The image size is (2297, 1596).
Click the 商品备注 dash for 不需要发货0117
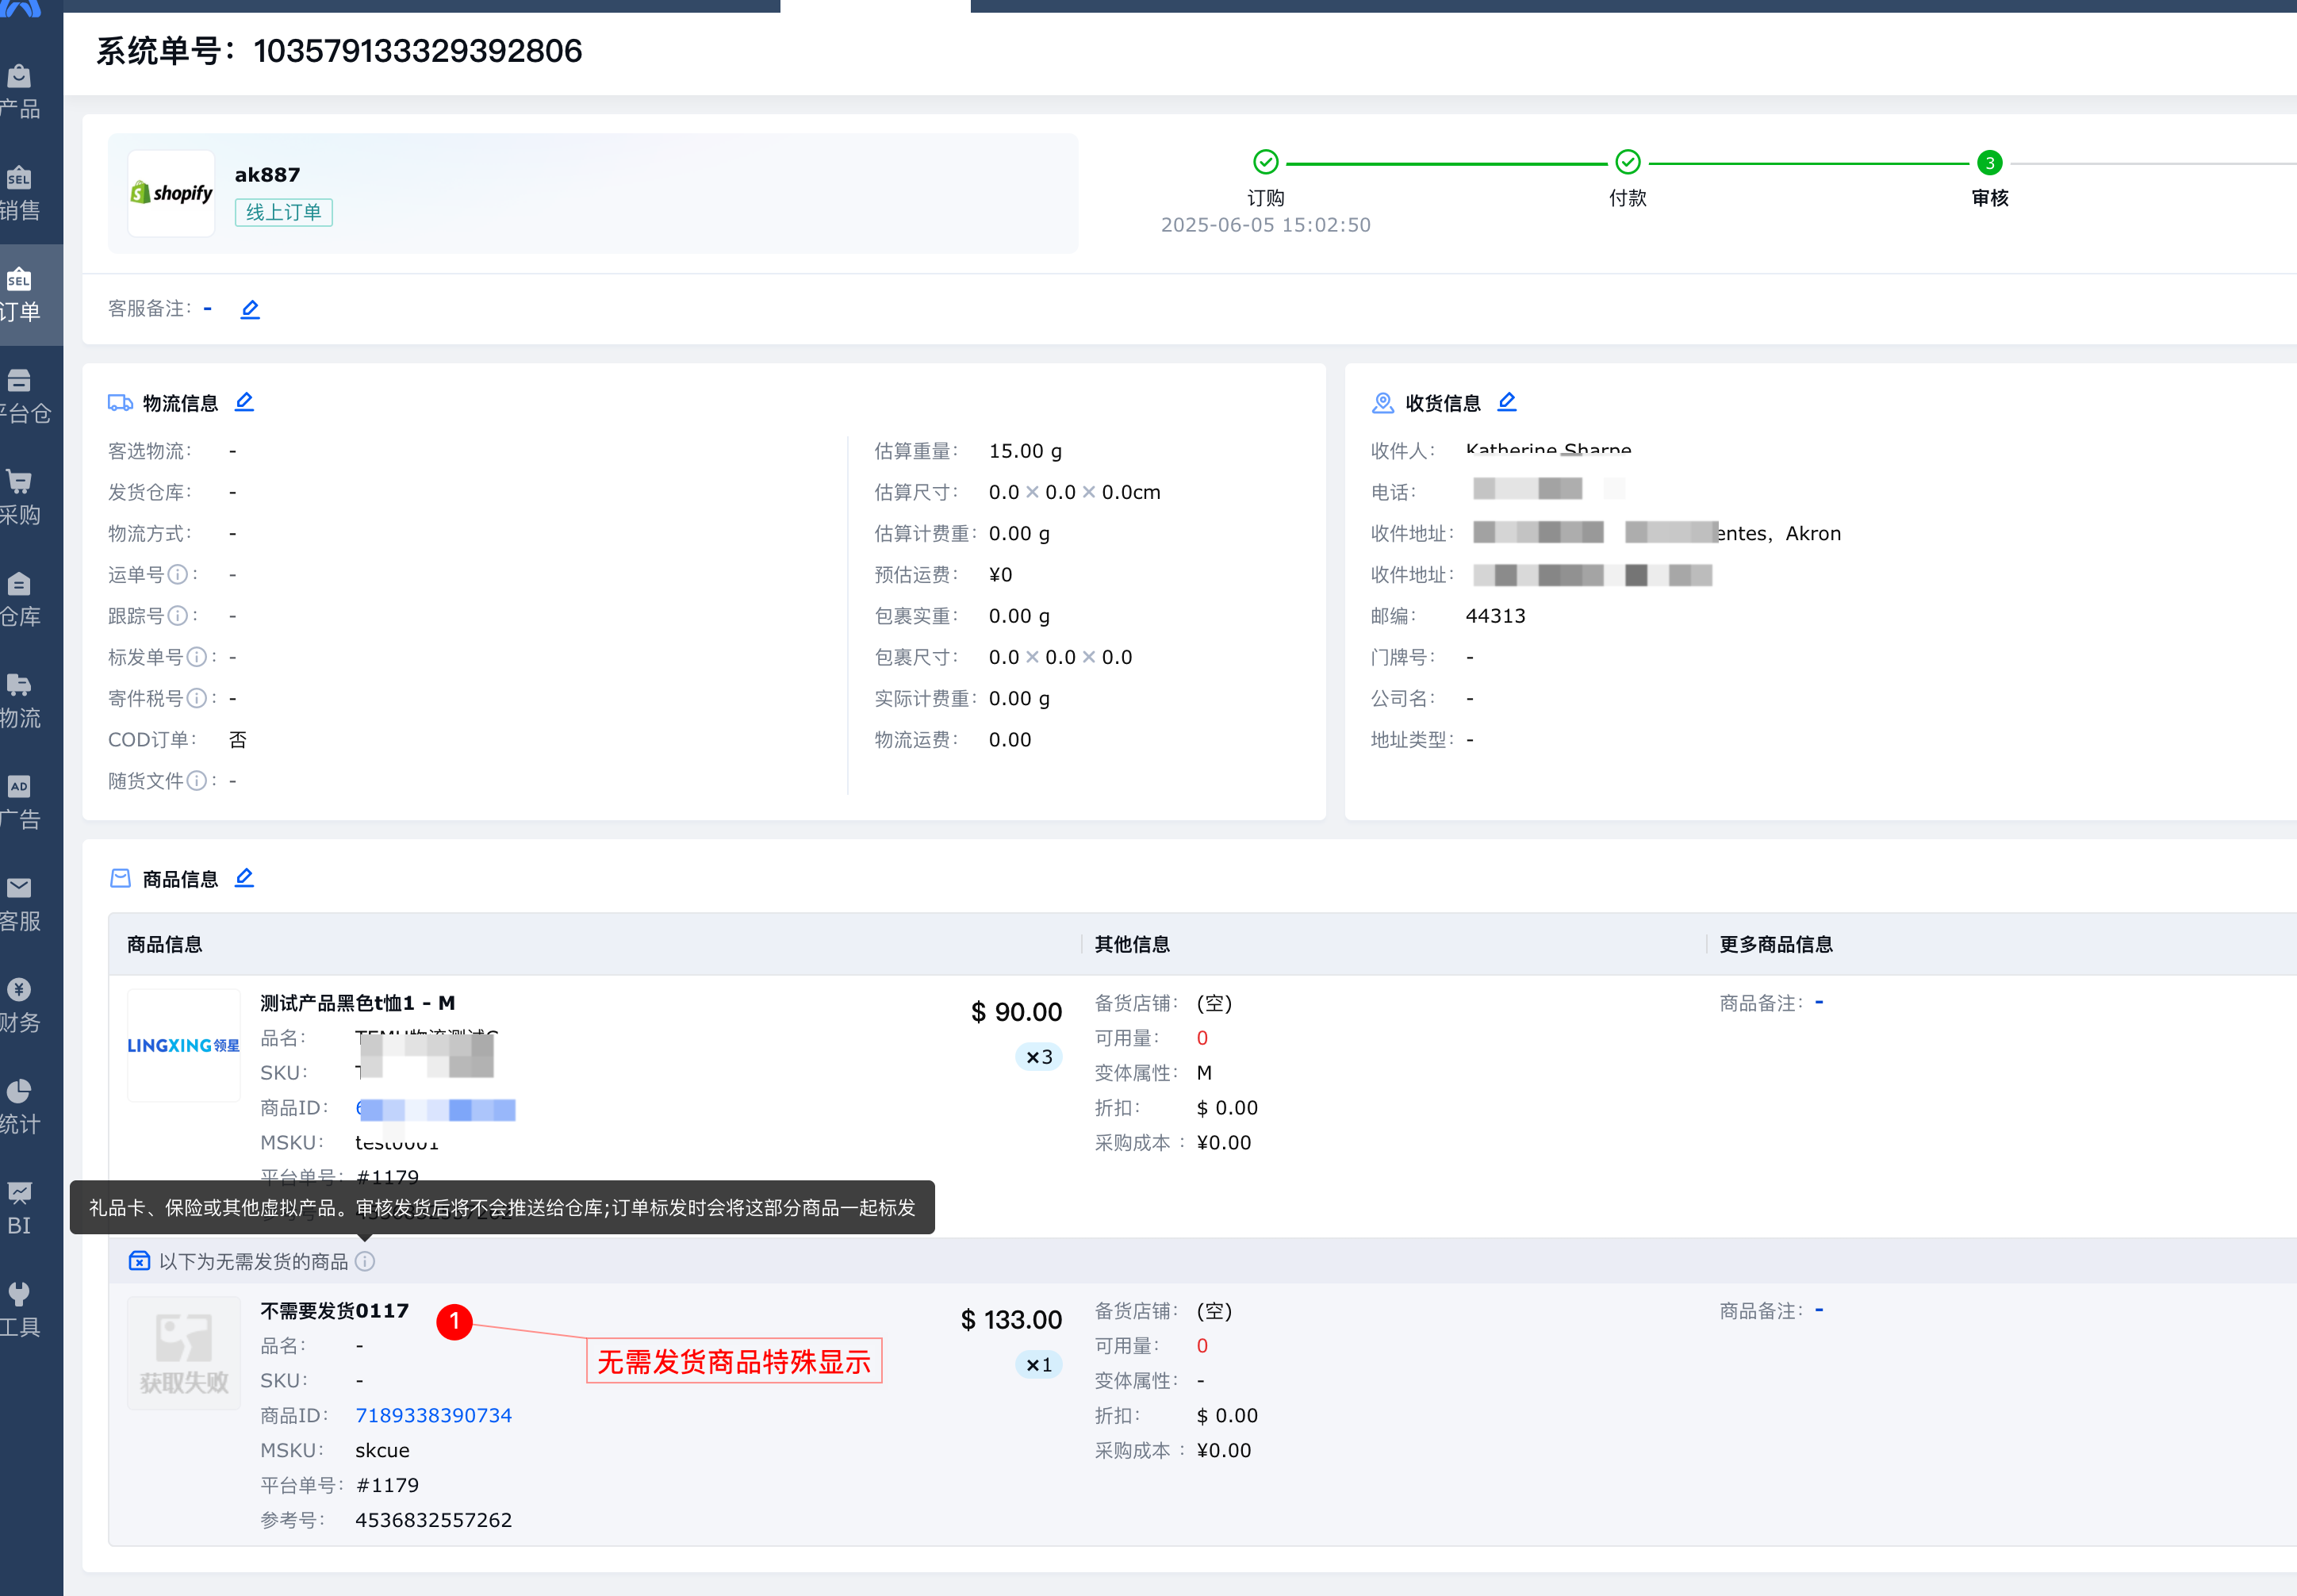1819,1310
